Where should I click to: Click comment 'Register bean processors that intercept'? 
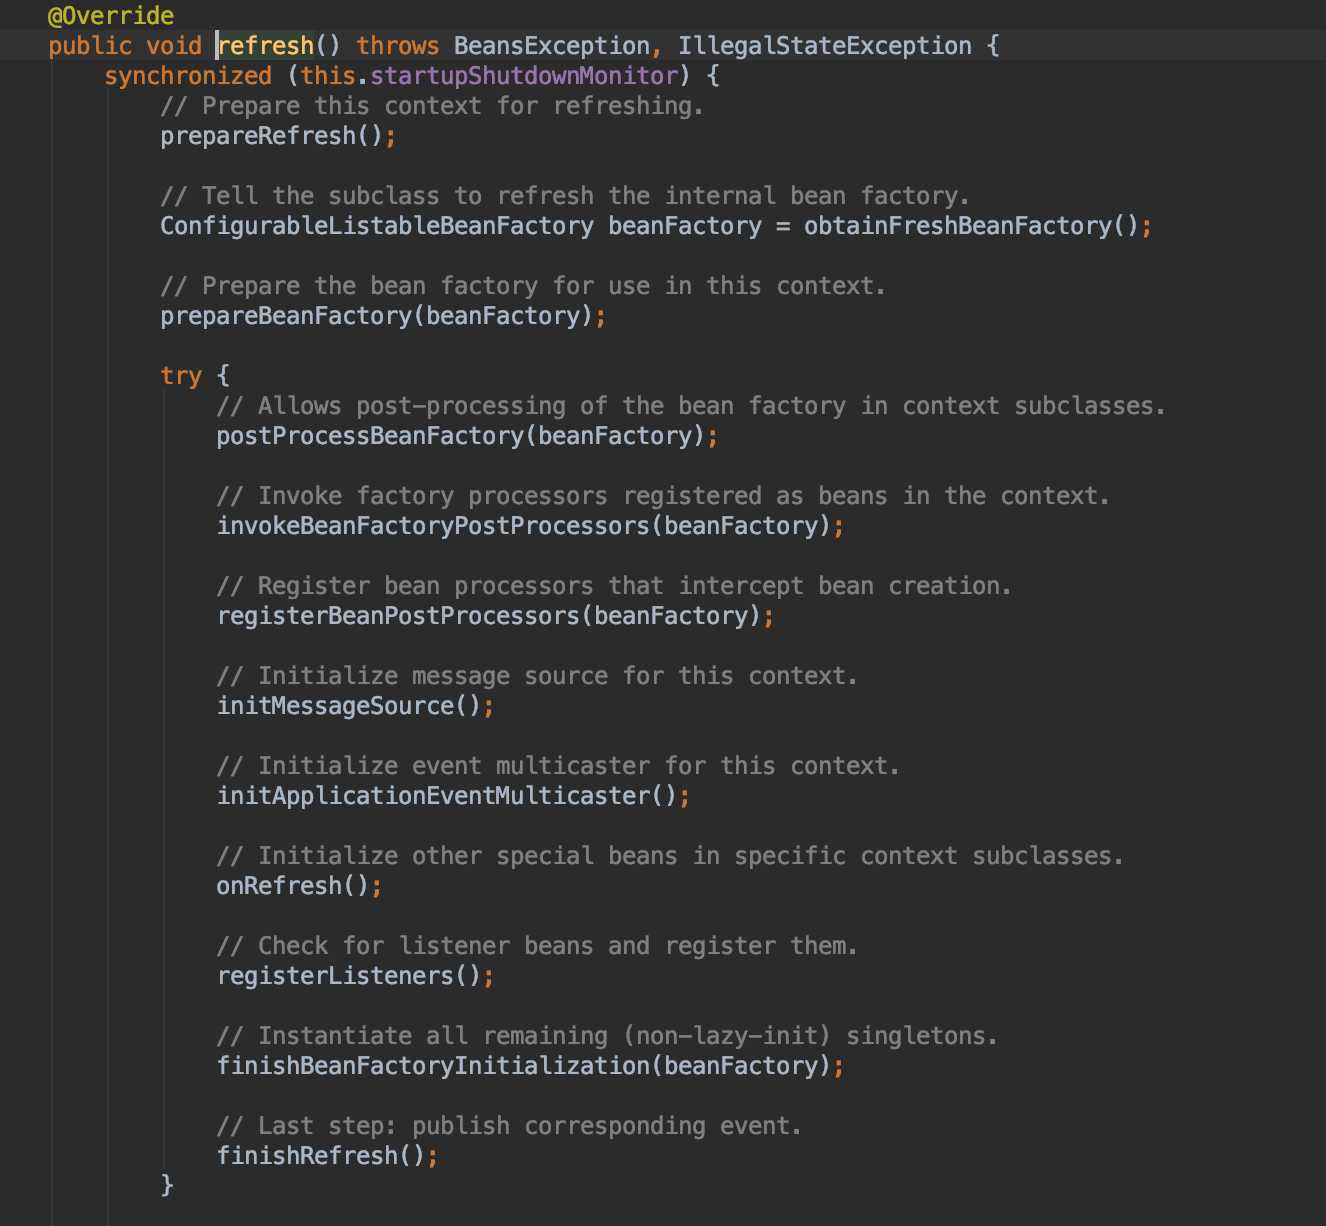pos(614,586)
